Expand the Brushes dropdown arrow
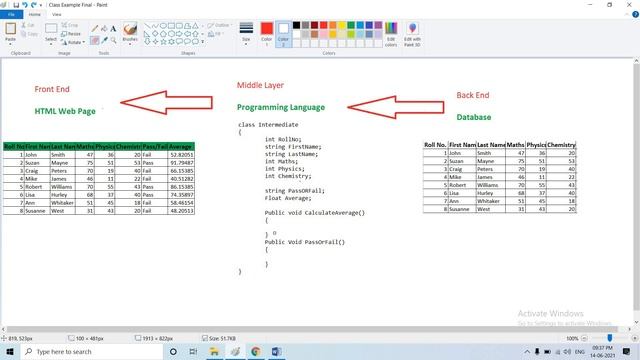The height and width of the screenshot is (360, 640). tap(130, 44)
